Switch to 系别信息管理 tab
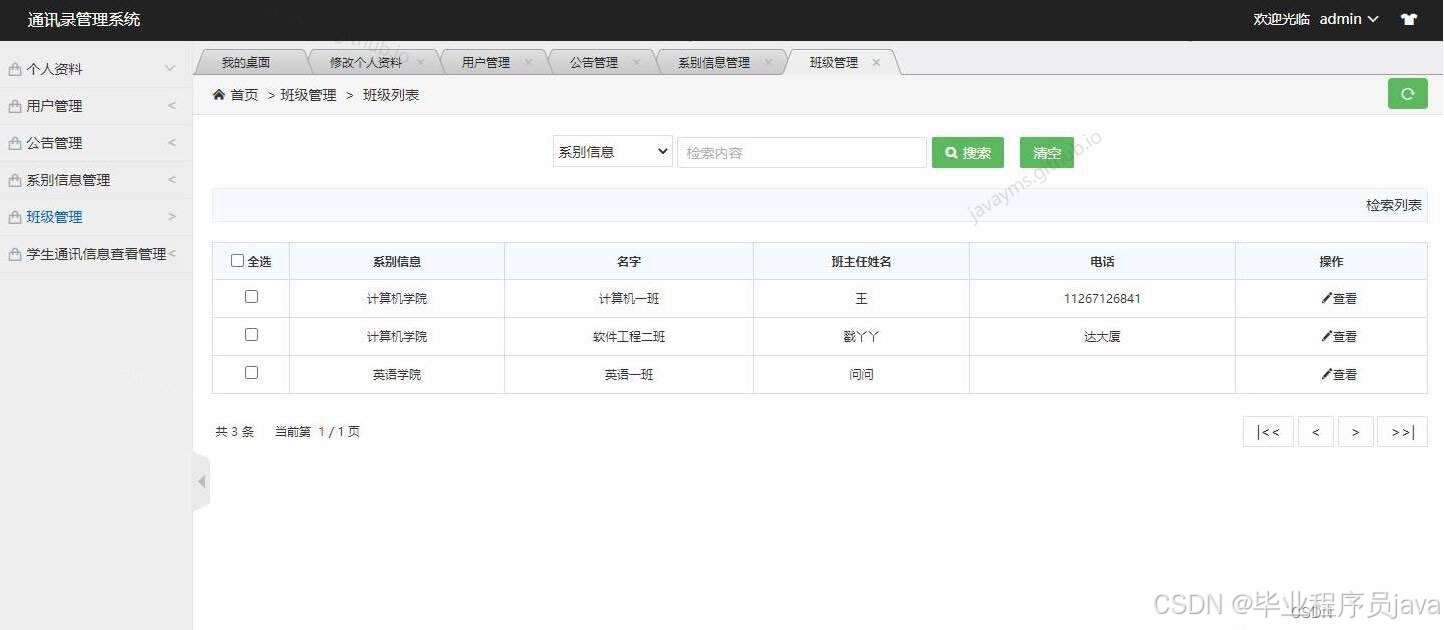 (x=714, y=62)
